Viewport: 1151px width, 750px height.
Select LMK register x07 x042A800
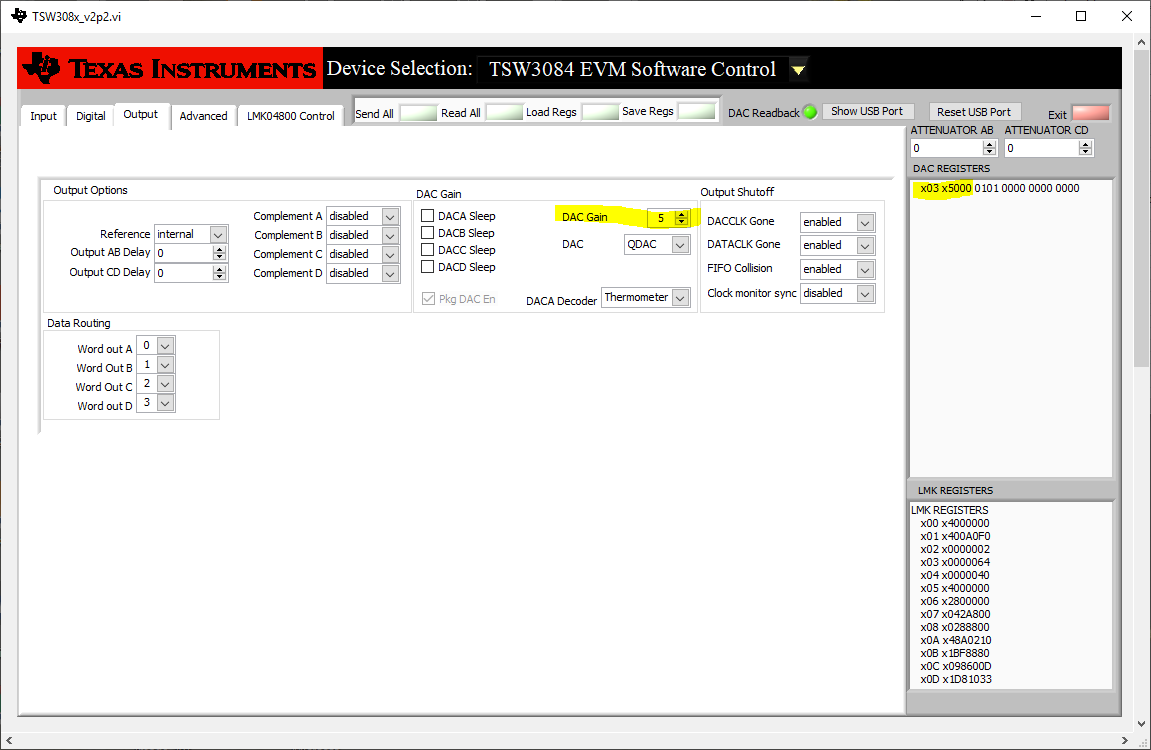click(x=955, y=614)
